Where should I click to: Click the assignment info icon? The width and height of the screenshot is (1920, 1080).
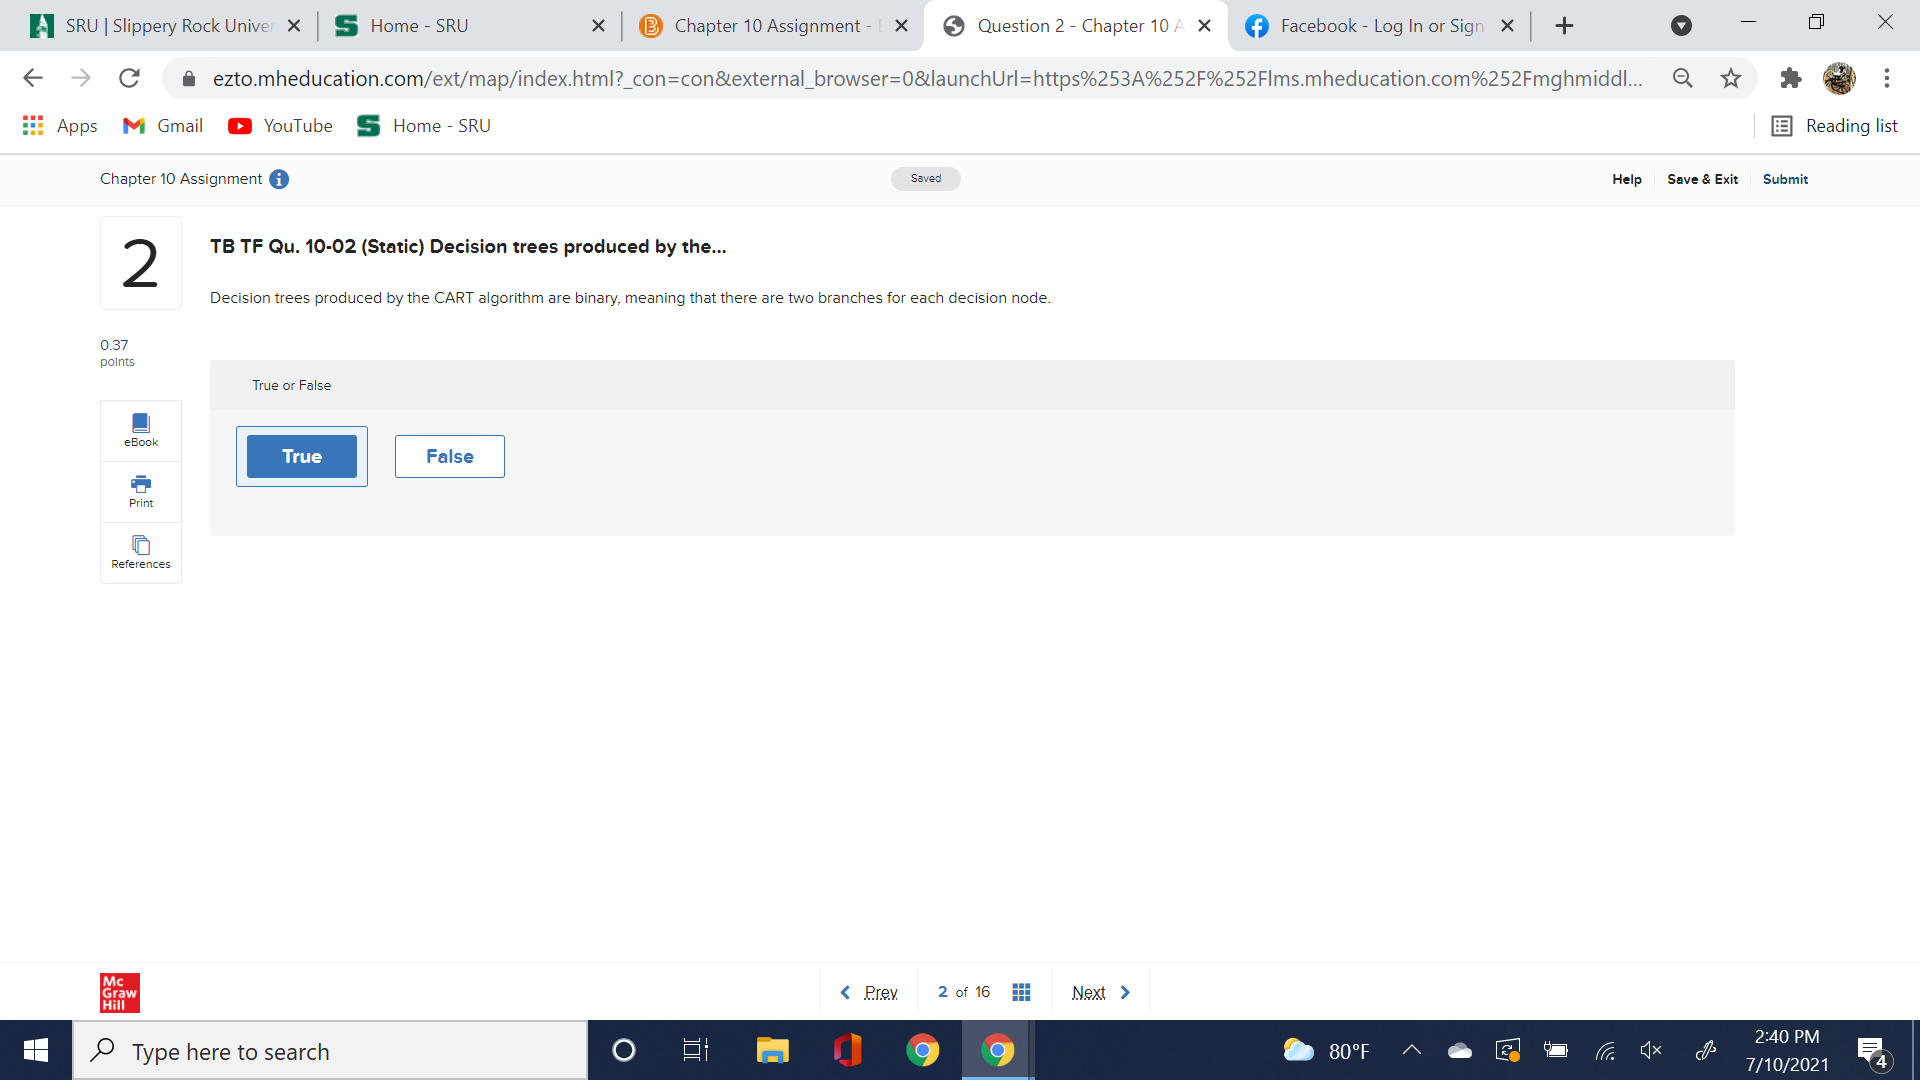click(x=279, y=179)
